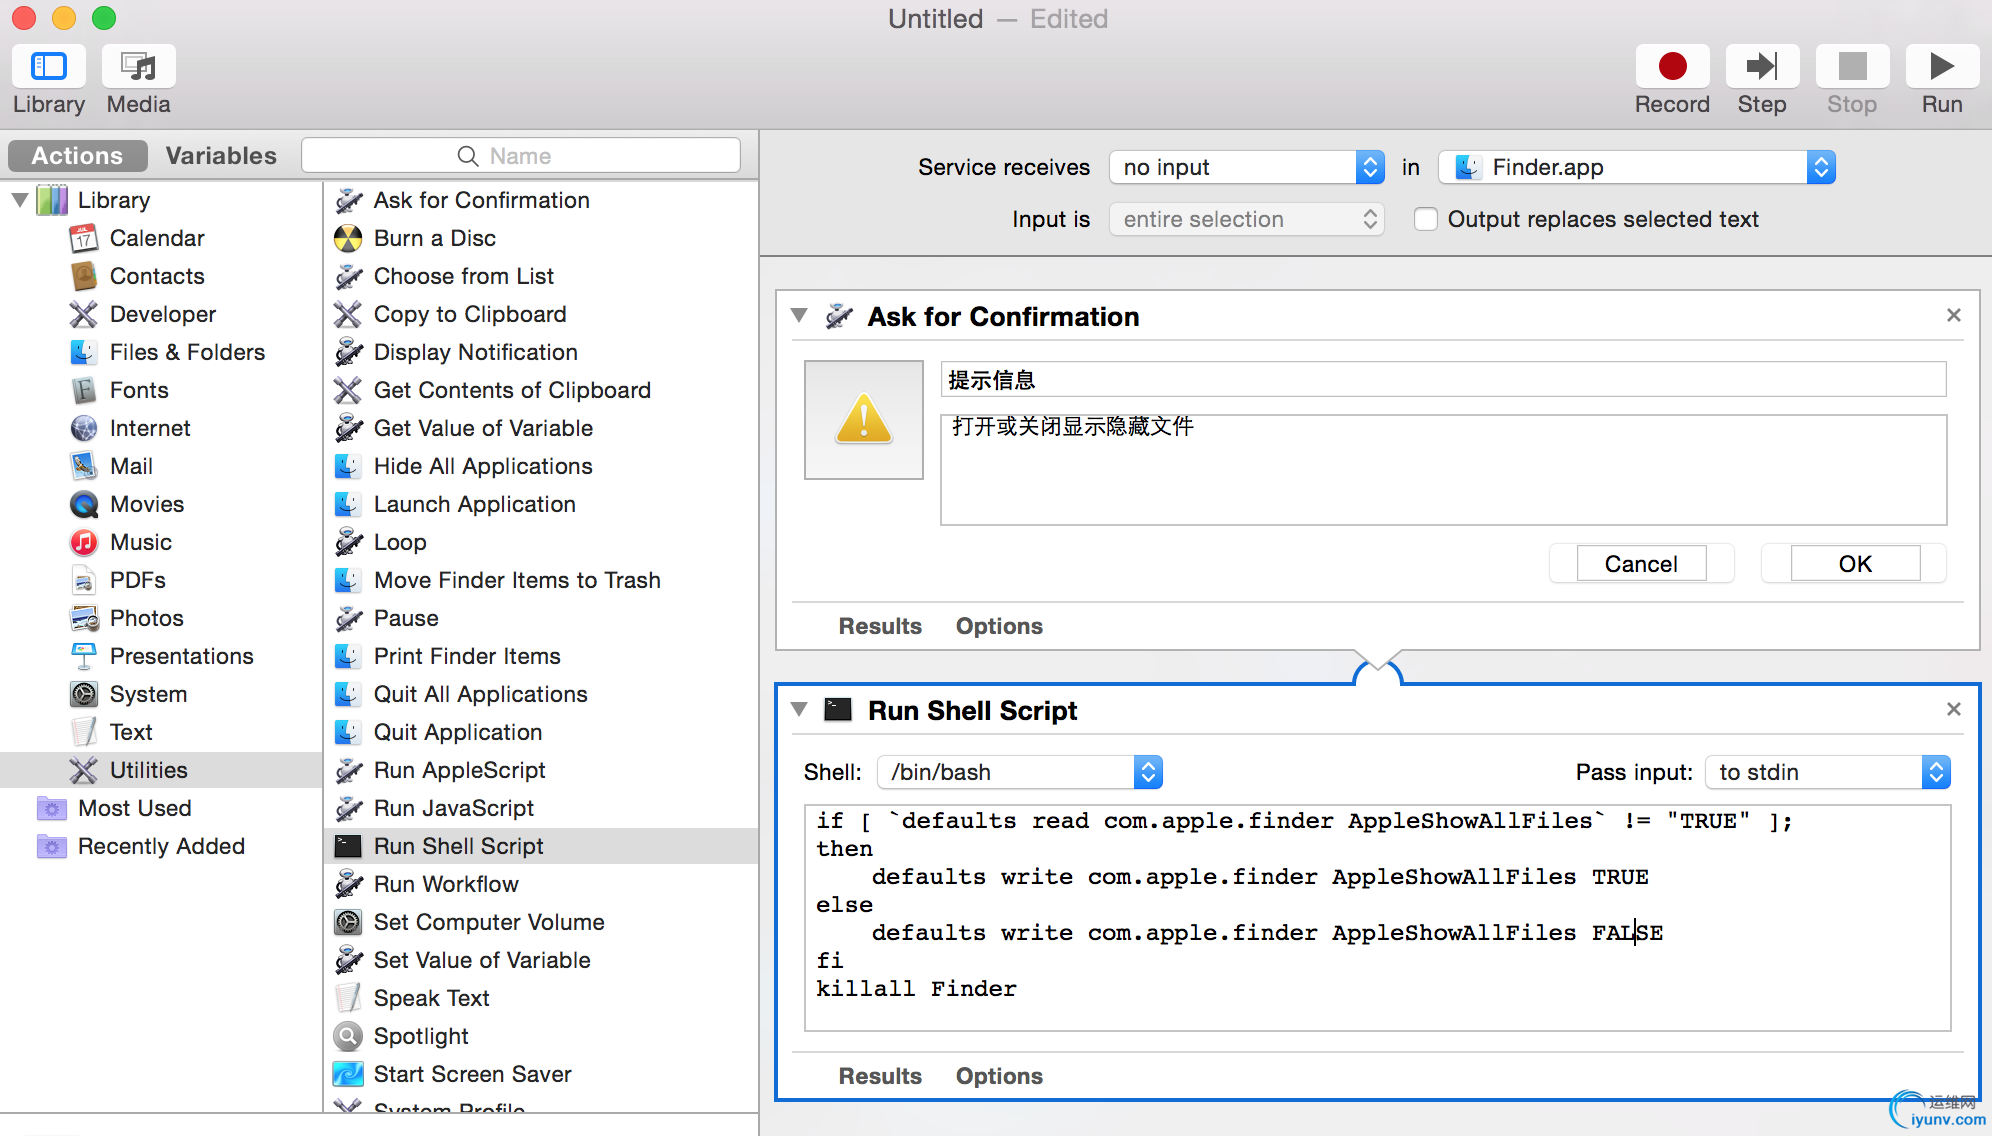Open the Pass input dropdown
The image size is (1992, 1136).
click(x=1827, y=772)
